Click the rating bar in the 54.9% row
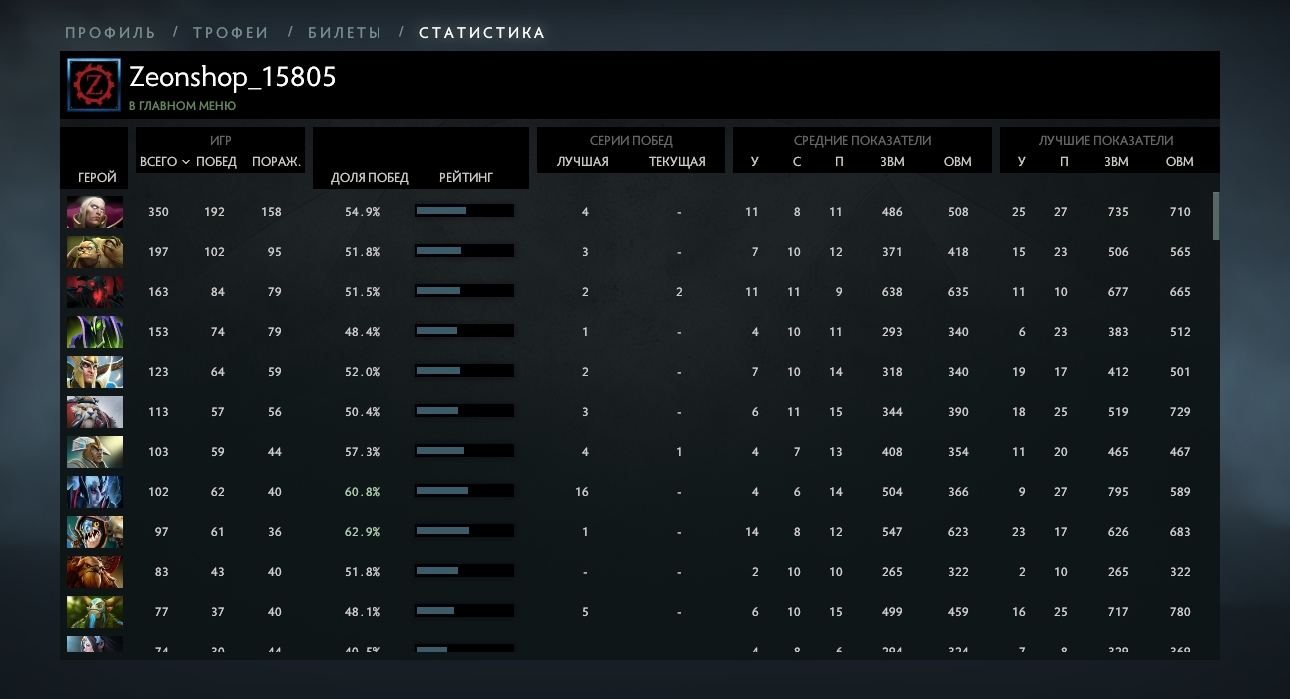This screenshot has width=1290, height=699. point(464,211)
